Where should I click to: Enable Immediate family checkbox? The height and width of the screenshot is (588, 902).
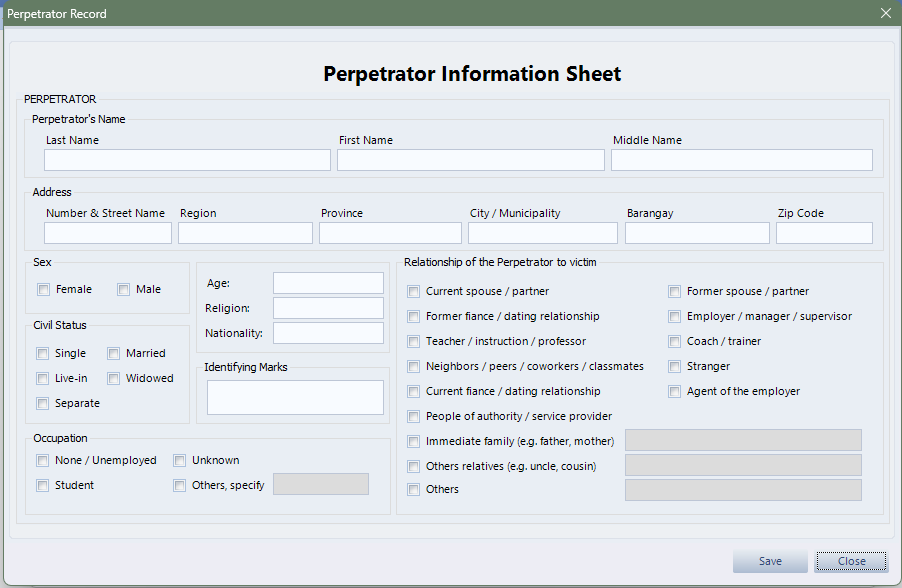click(x=414, y=442)
